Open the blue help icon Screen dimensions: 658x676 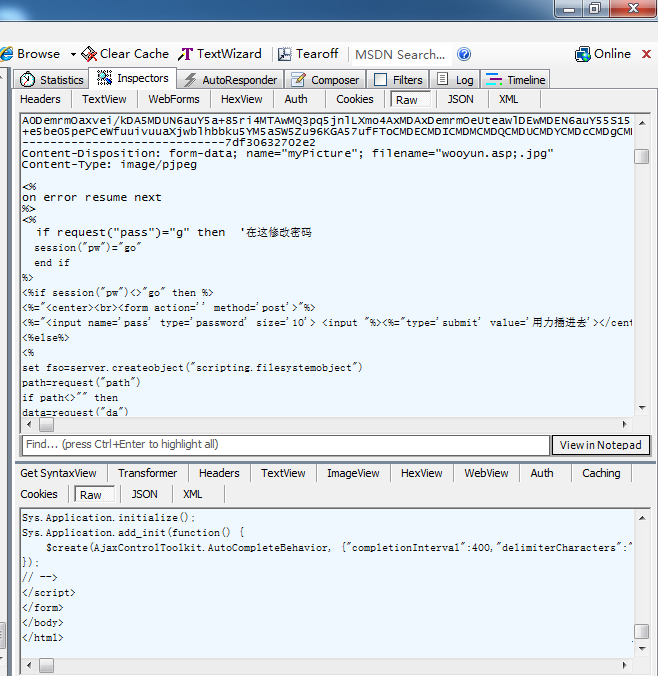tap(464, 54)
